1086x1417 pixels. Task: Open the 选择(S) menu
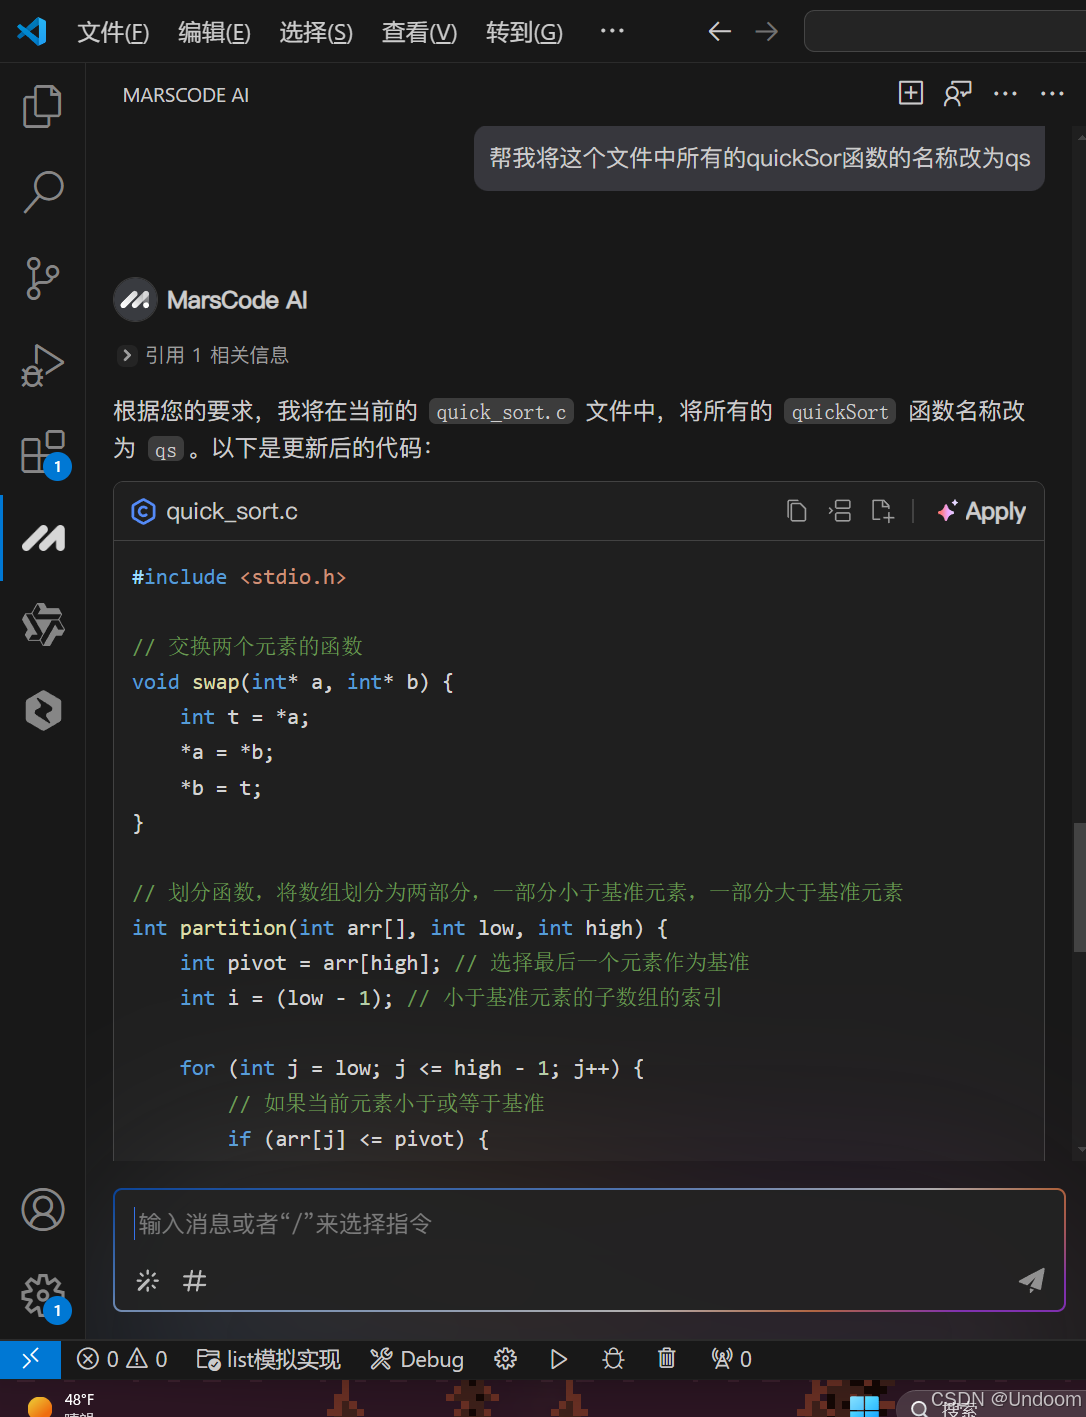(316, 33)
